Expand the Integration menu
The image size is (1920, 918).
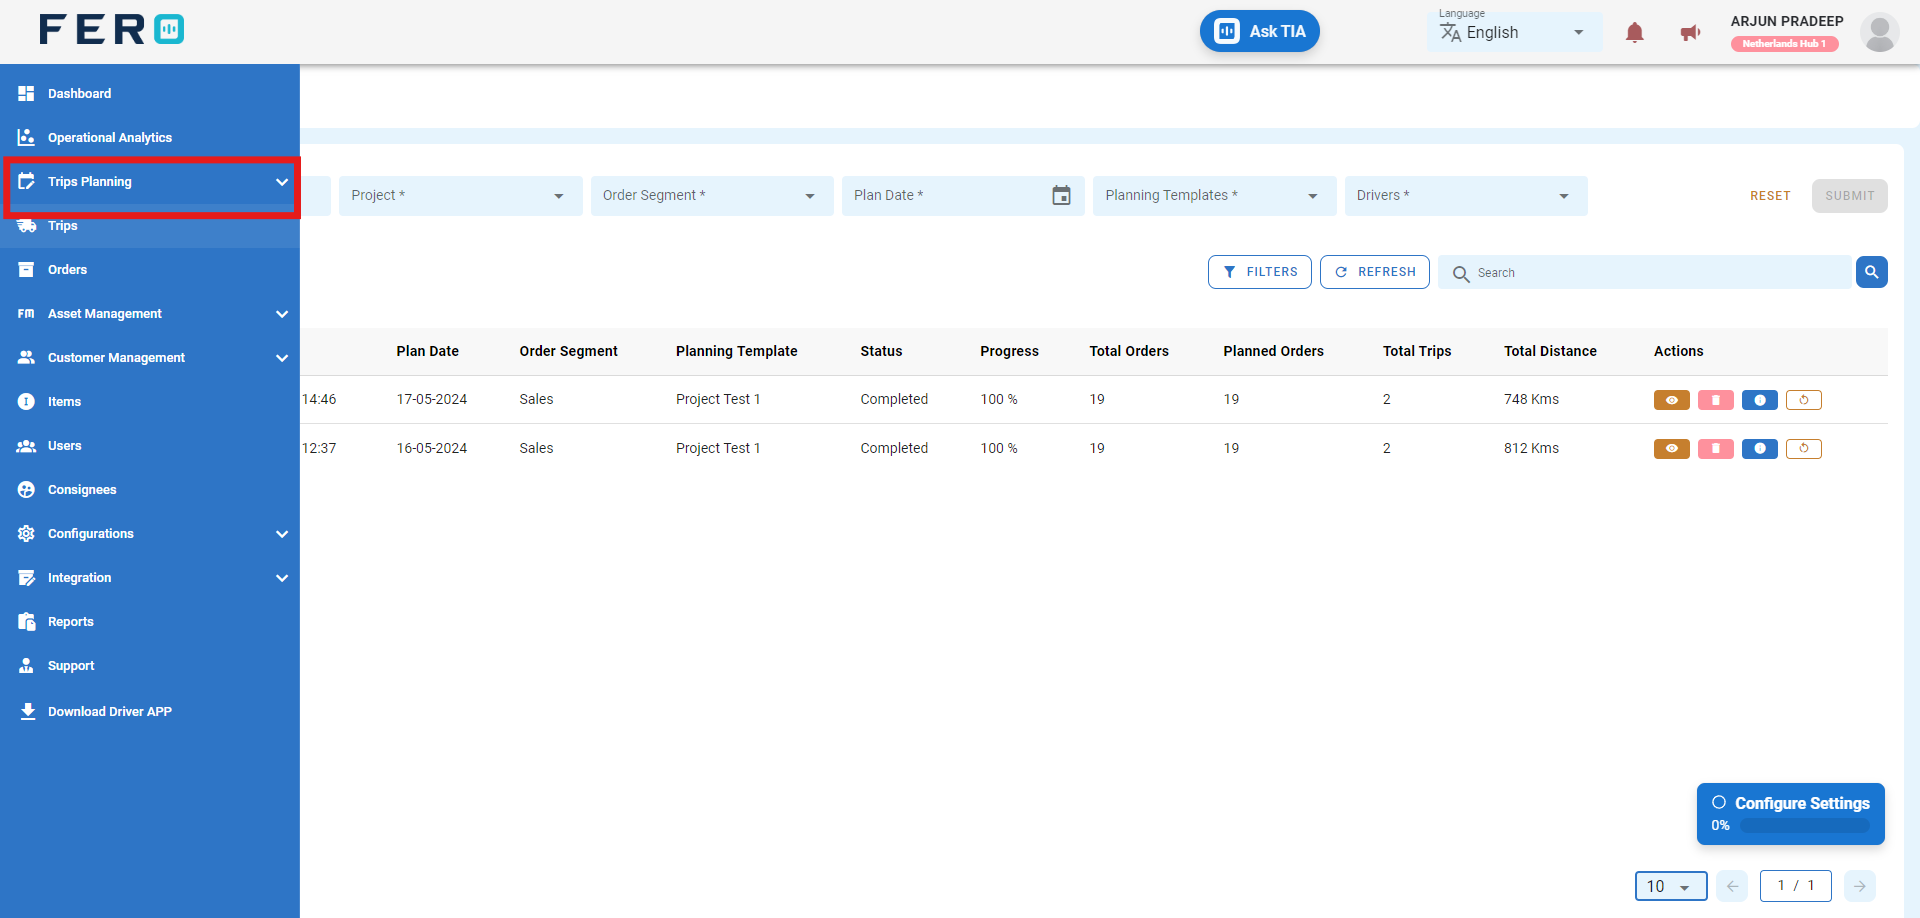[150, 577]
